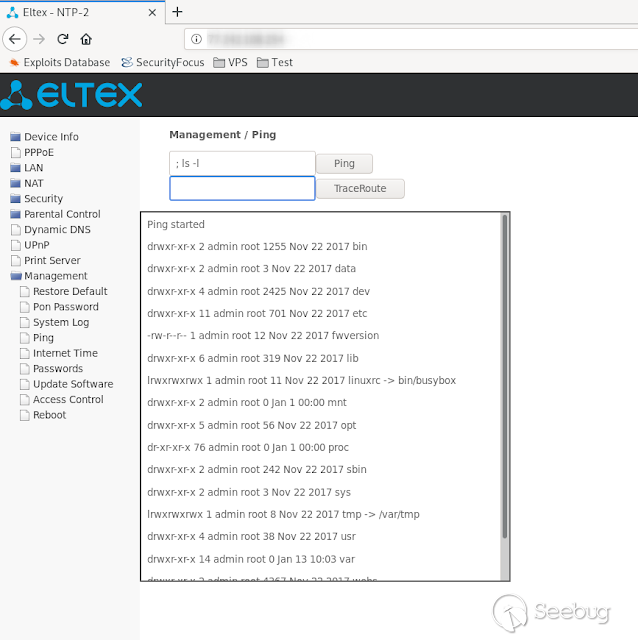Viewport: 638px width, 640px height.
Task: Open the browser home icon
Action: [86, 39]
